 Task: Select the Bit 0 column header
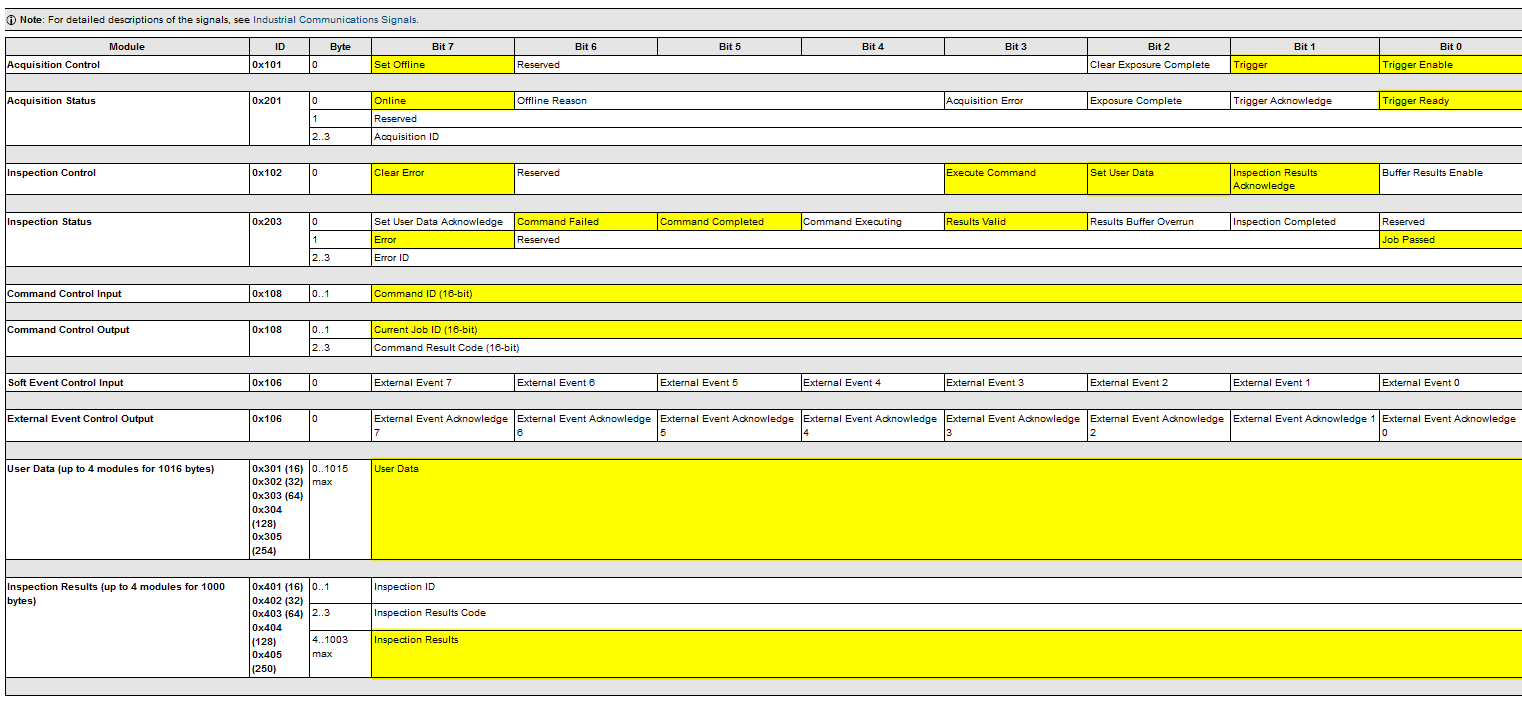tap(1451, 47)
